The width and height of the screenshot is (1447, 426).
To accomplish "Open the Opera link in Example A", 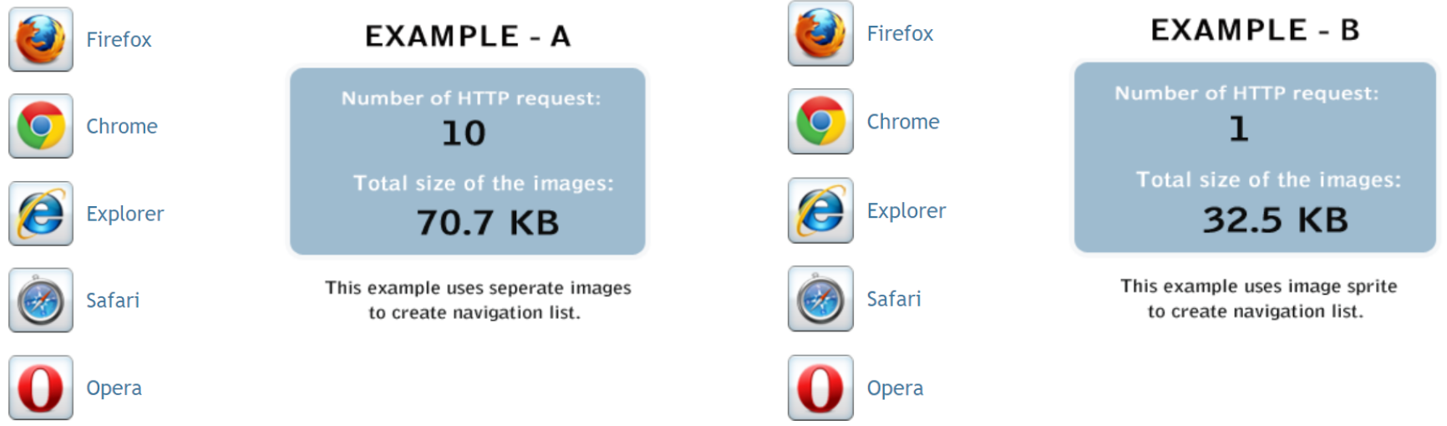I will (114, 388).
